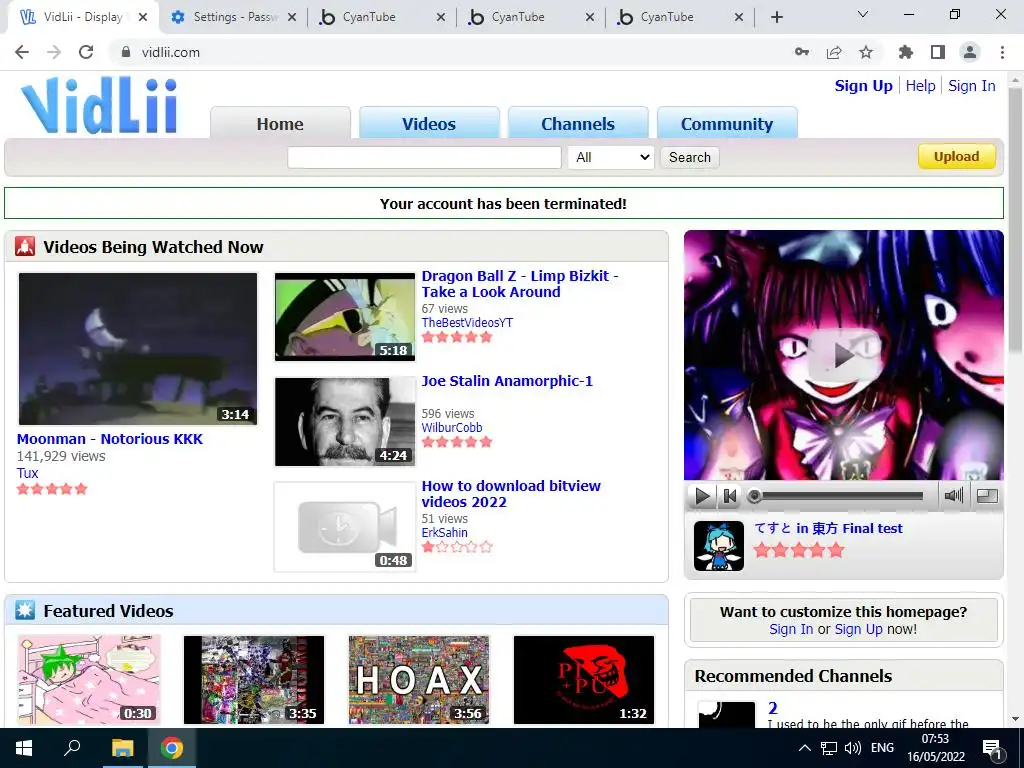Switch to the Channels tab
This screenshot has height=768, width=1024.
[578, 123]
